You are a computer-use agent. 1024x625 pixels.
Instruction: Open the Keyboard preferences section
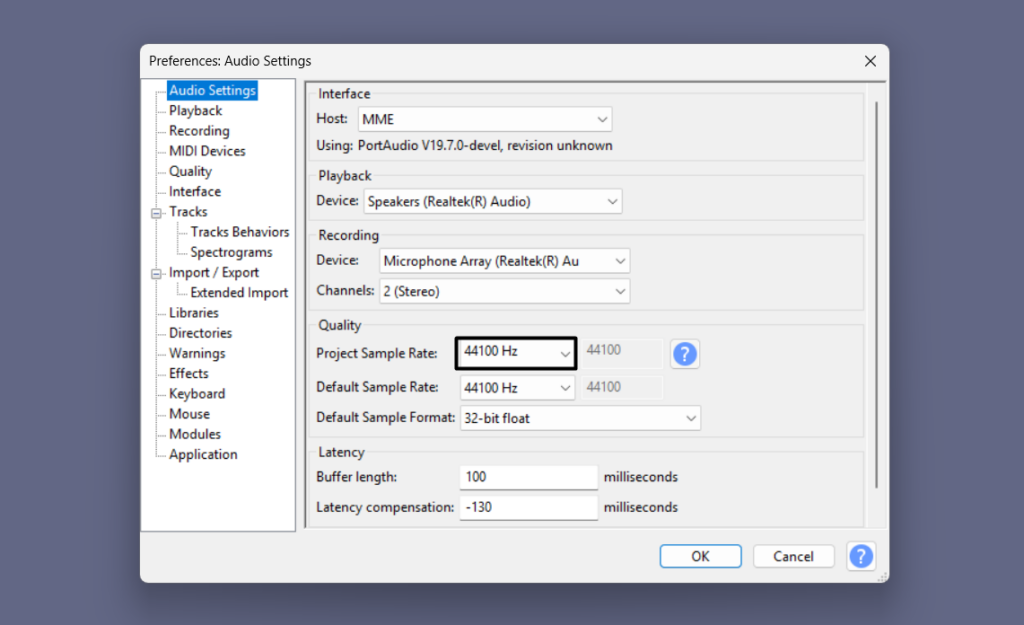(197, 394)
